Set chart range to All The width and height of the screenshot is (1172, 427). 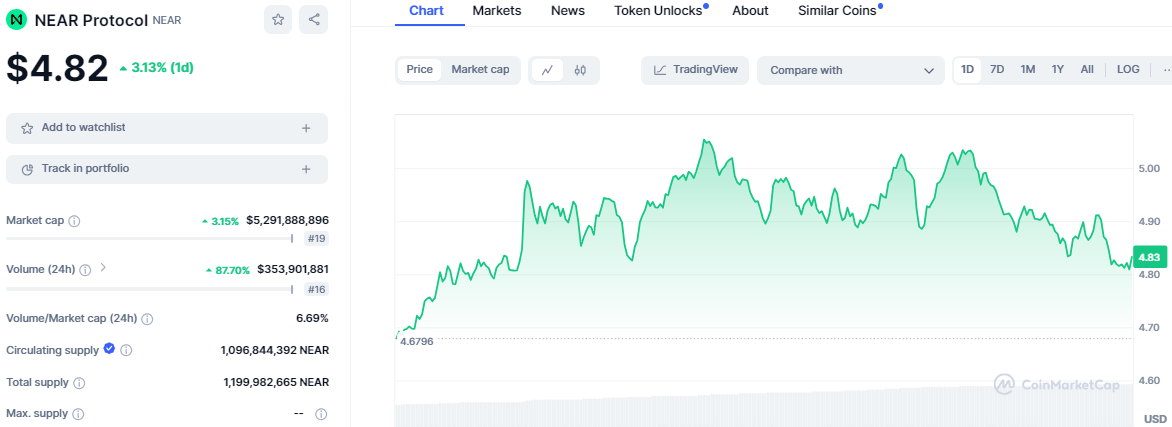point(1087,70)
